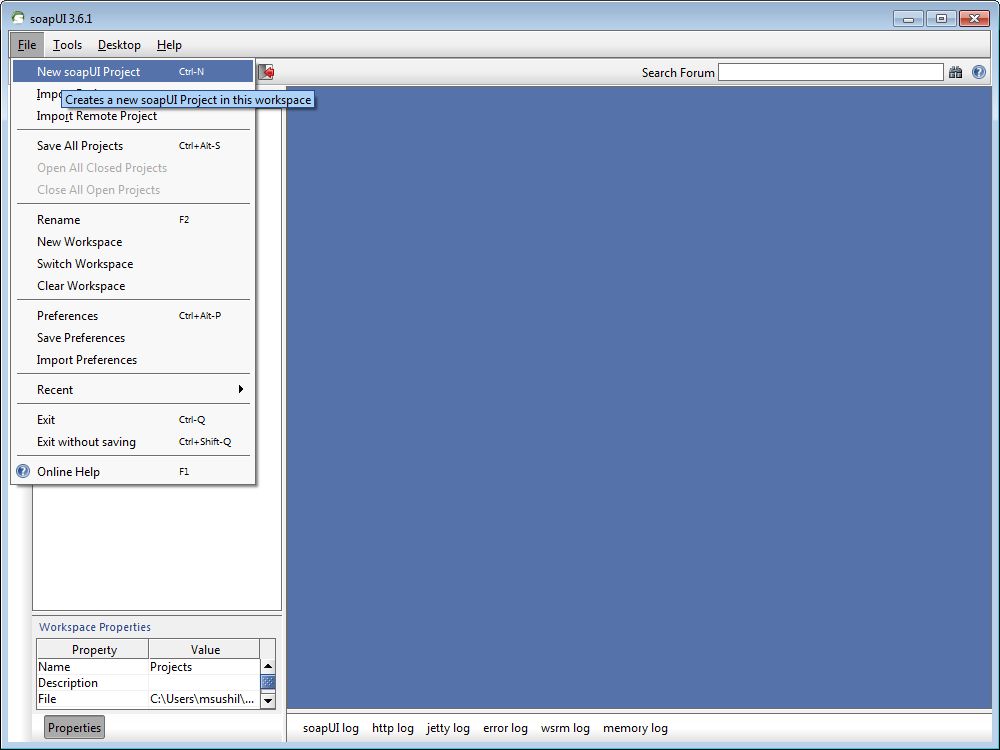
Task: Select Switch Workspace
Action: (x=84, y=263)
